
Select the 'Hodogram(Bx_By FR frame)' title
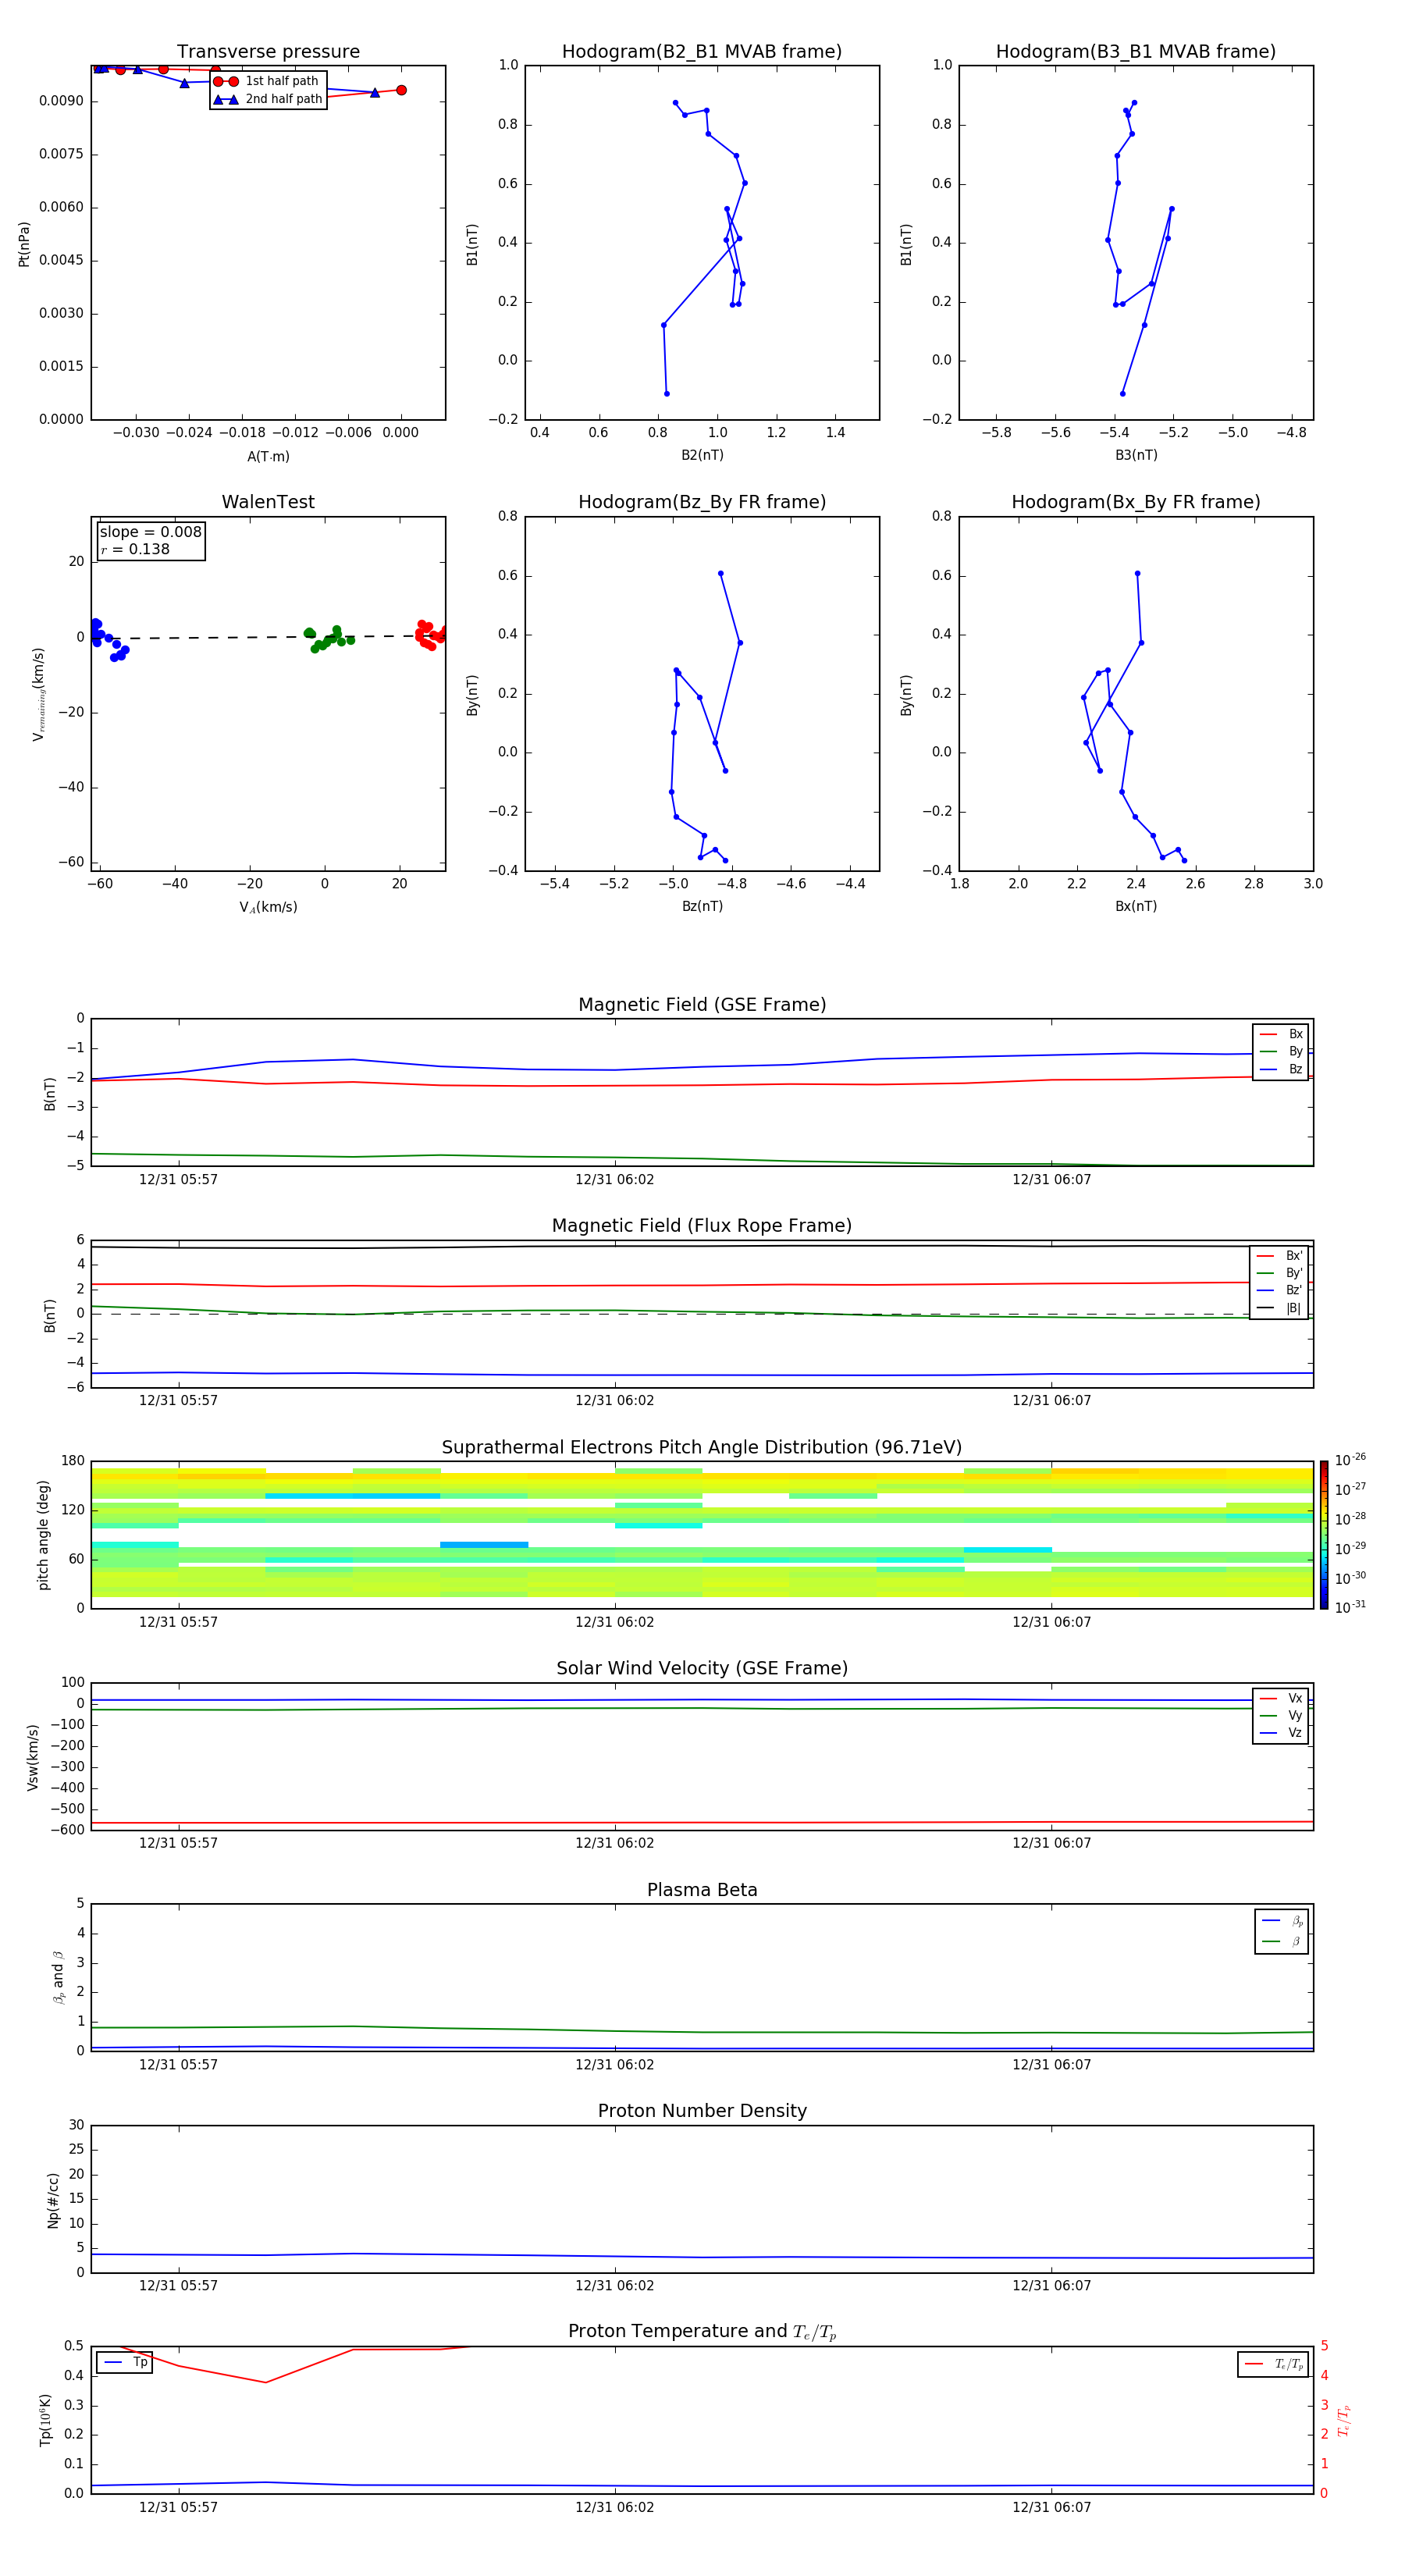1136,502
